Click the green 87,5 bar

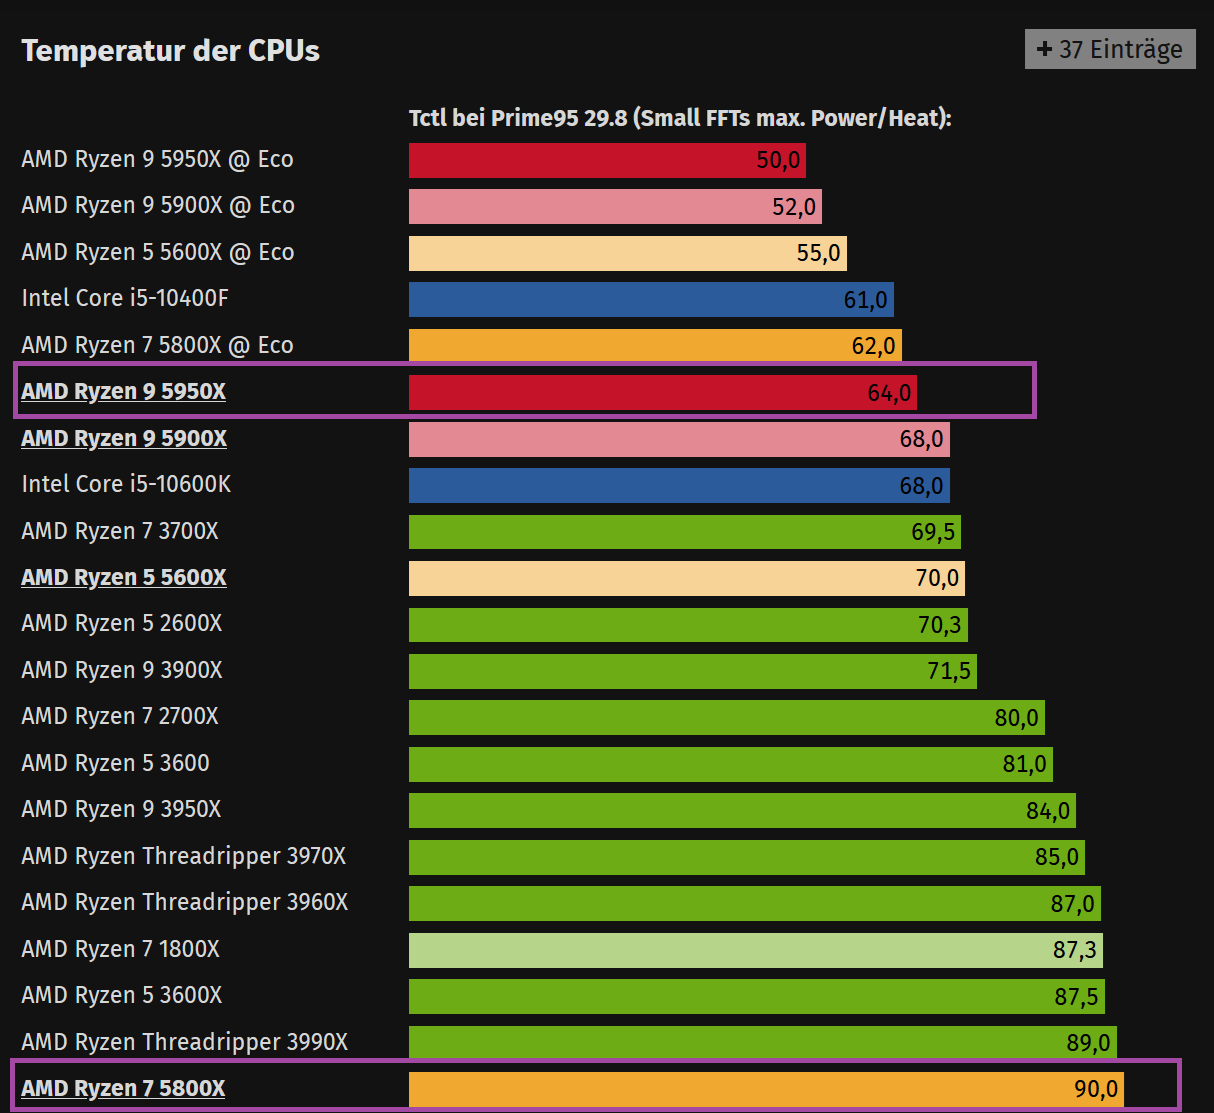[x=757, y=997]
